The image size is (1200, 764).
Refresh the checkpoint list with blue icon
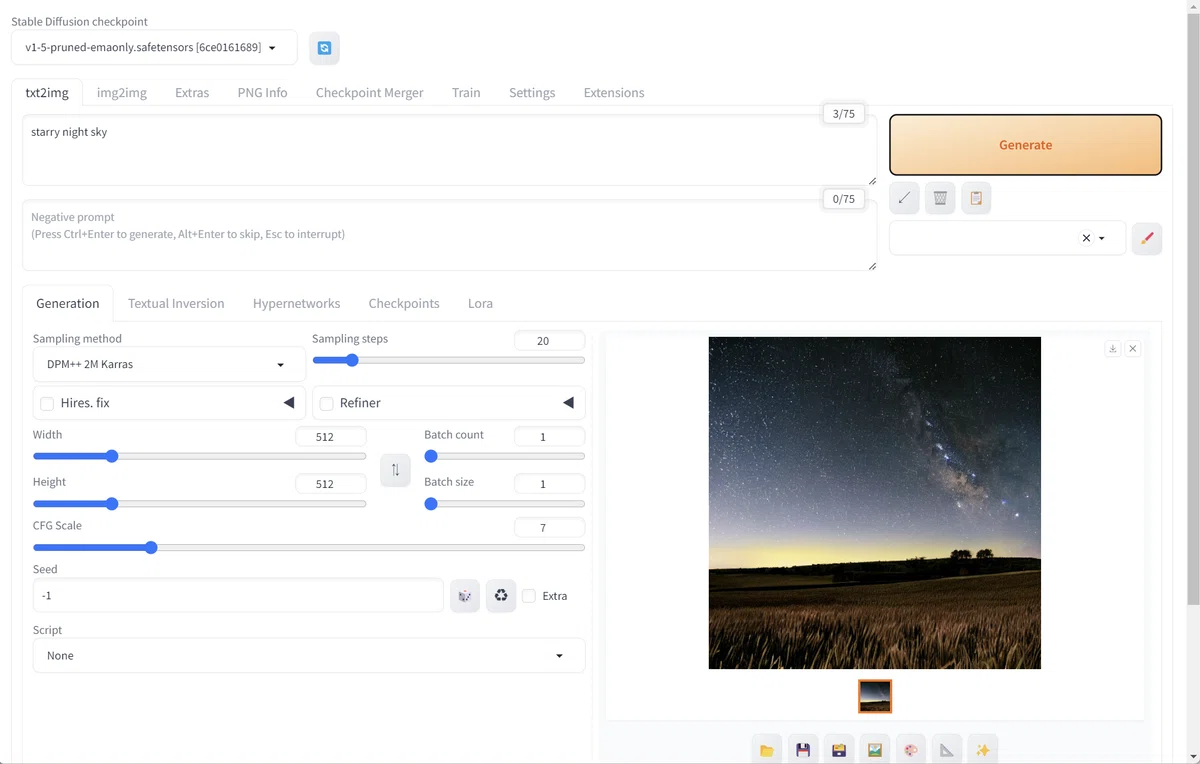(x=324, y=48)
